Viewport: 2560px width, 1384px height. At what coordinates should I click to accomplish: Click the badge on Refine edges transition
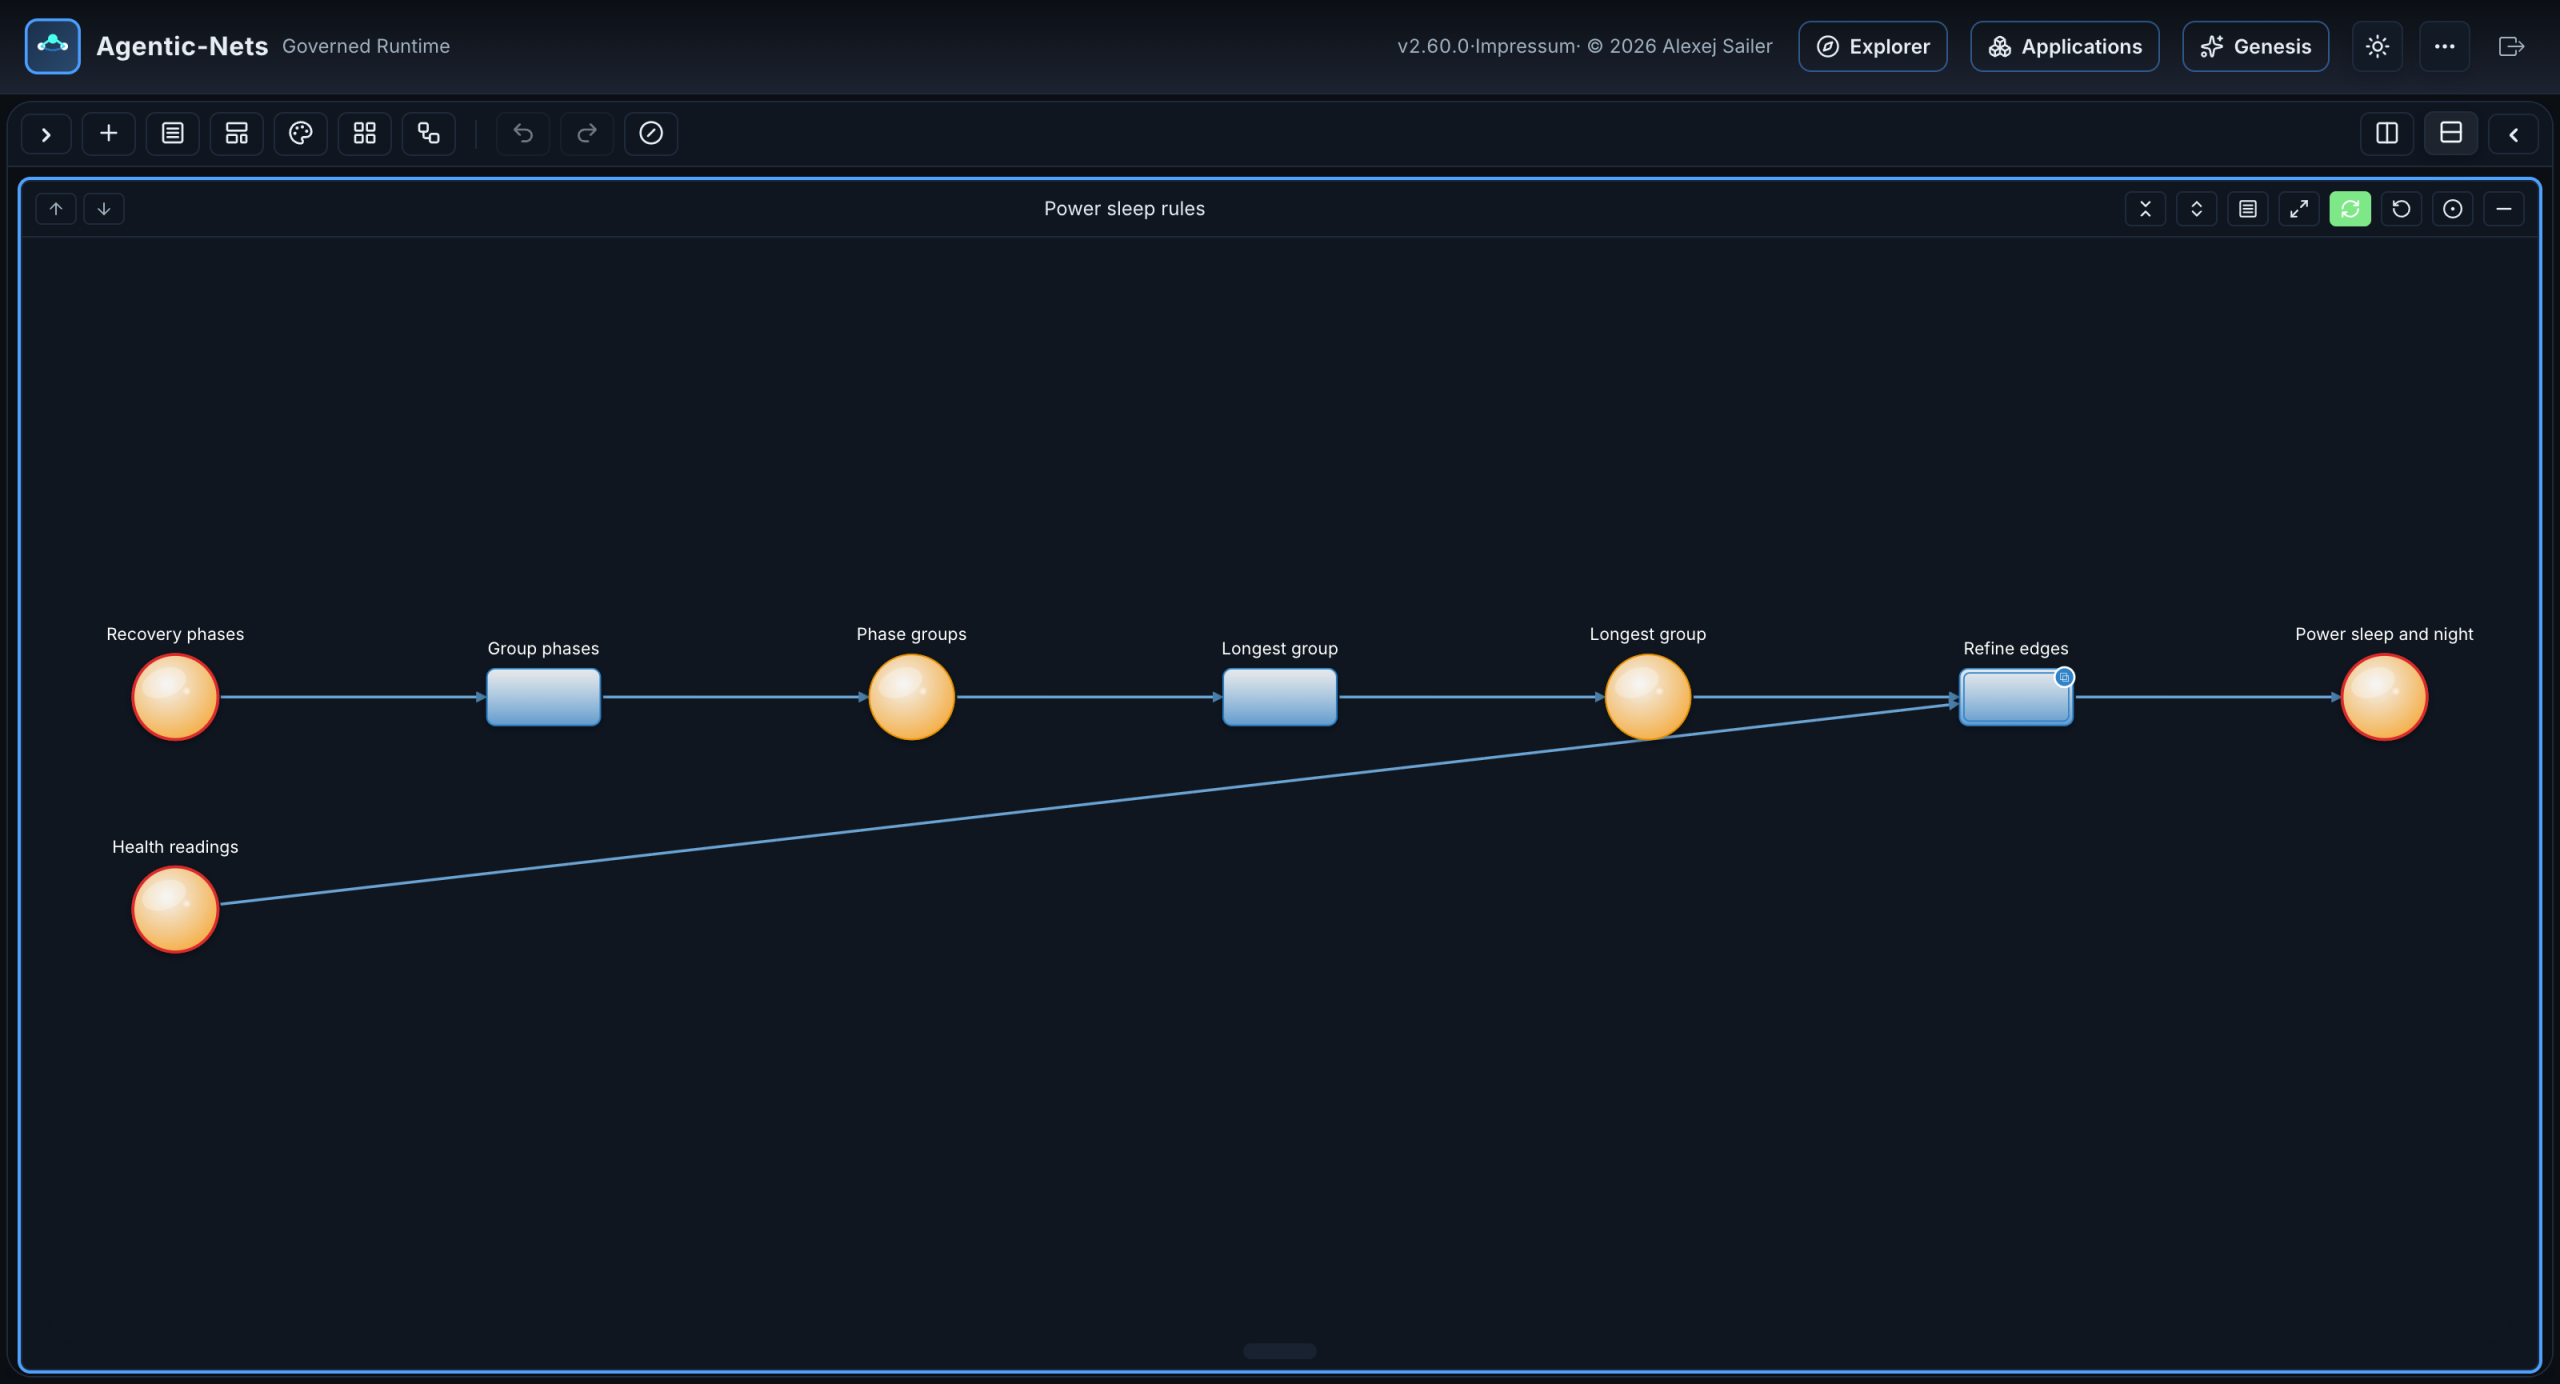(2064, 677)
